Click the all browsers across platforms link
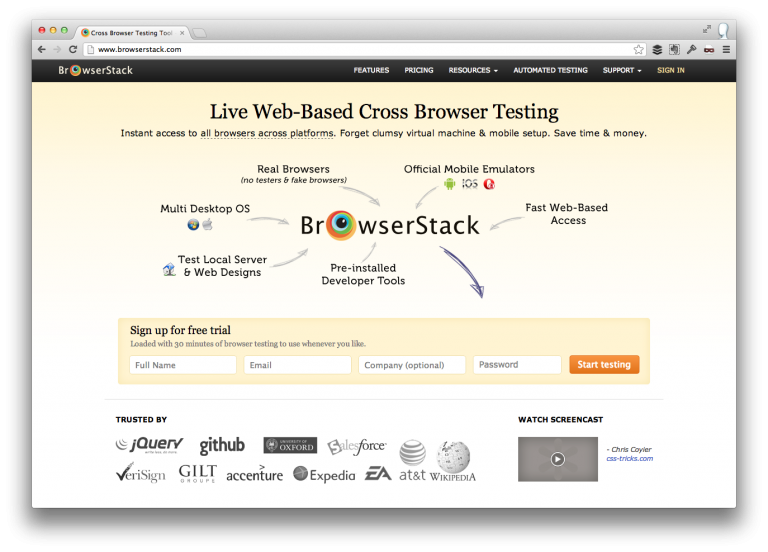This screenshot has height=552, width=768. coord(267,133)
